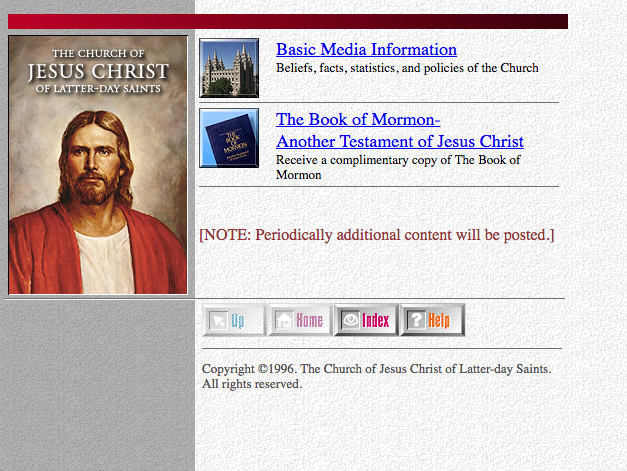Click the question mark icon on Help
The width and height of the screenshot is (627, 471).
(x=416, y=320)
